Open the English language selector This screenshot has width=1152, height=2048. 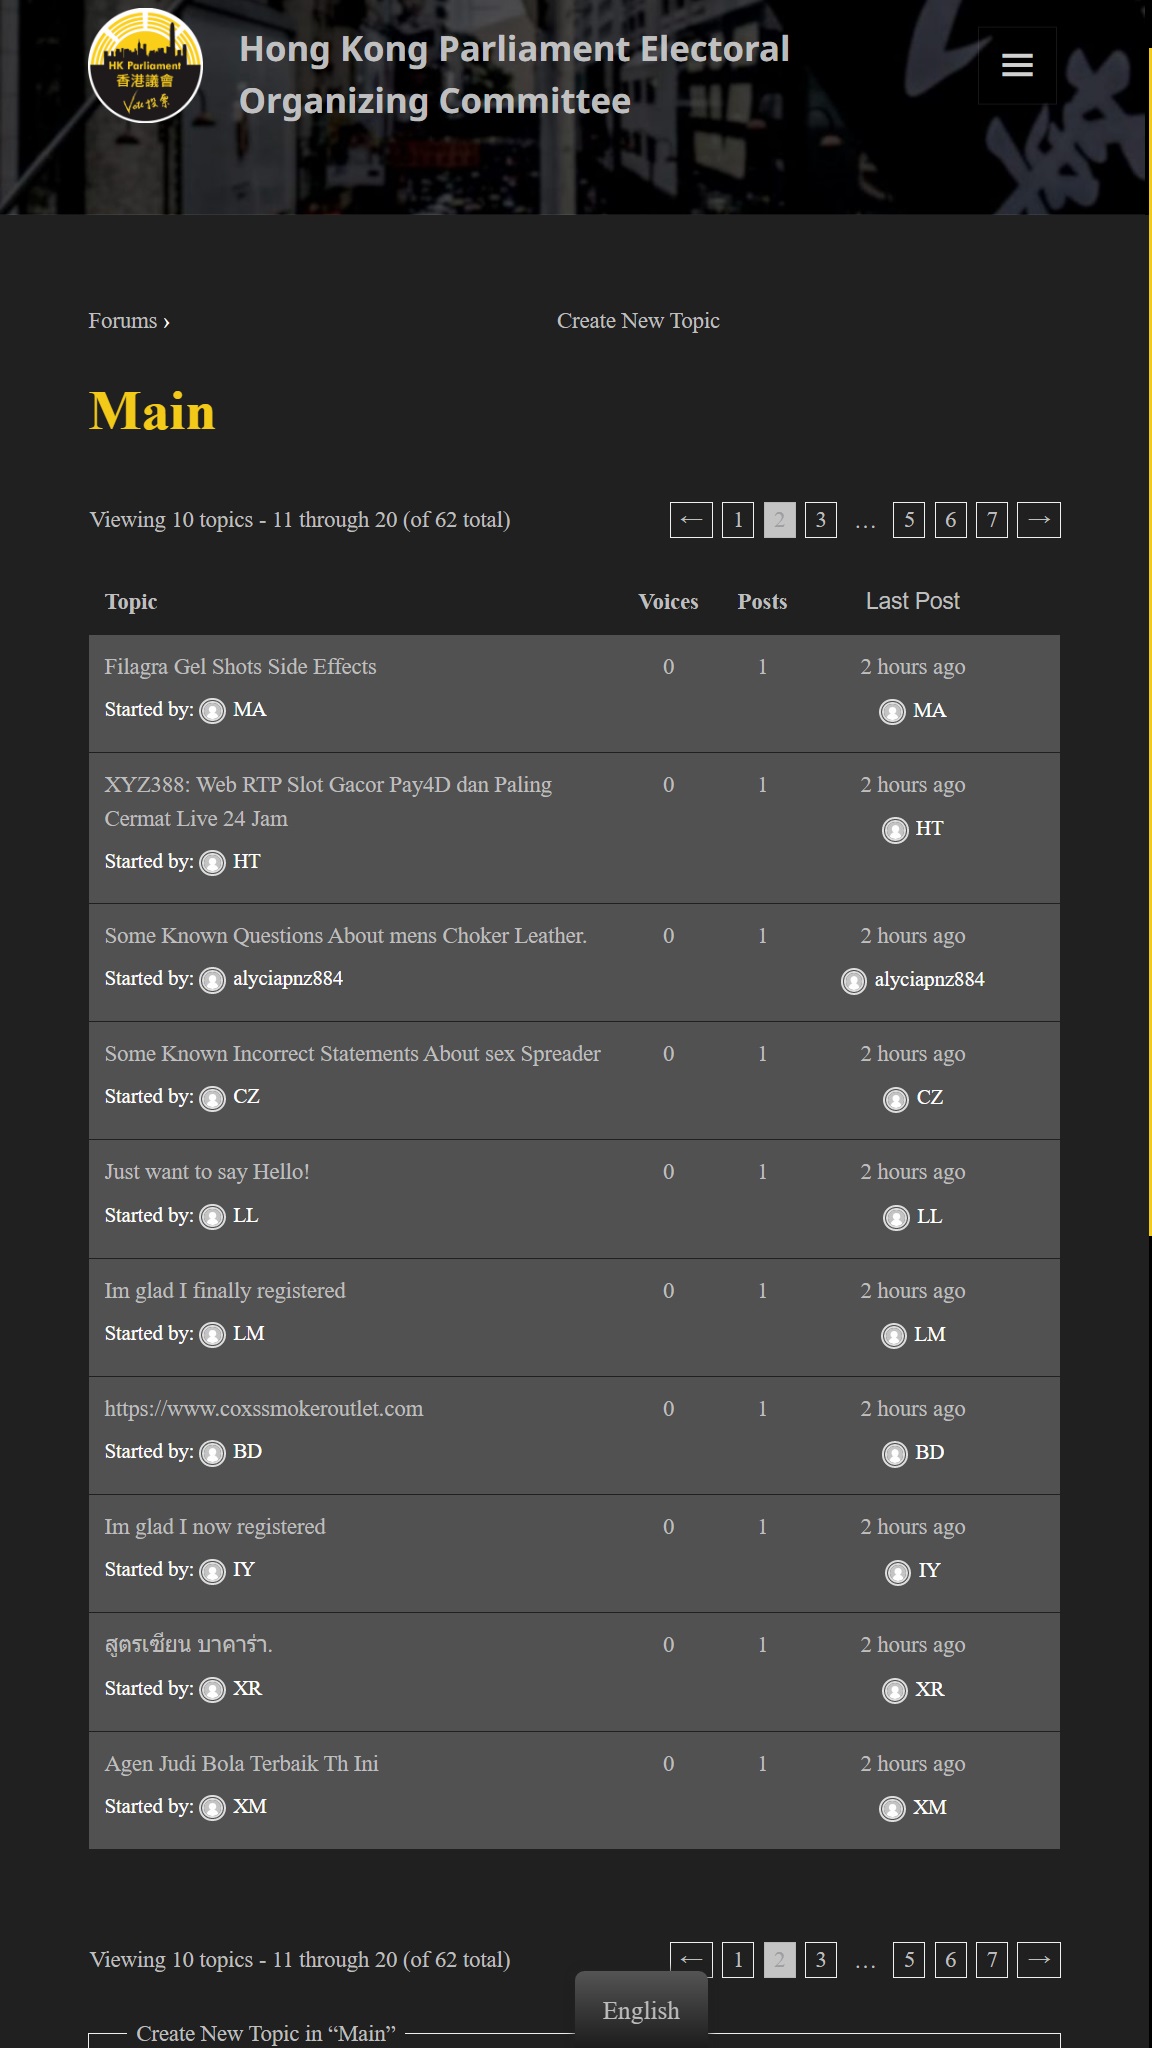(641, 2010)
